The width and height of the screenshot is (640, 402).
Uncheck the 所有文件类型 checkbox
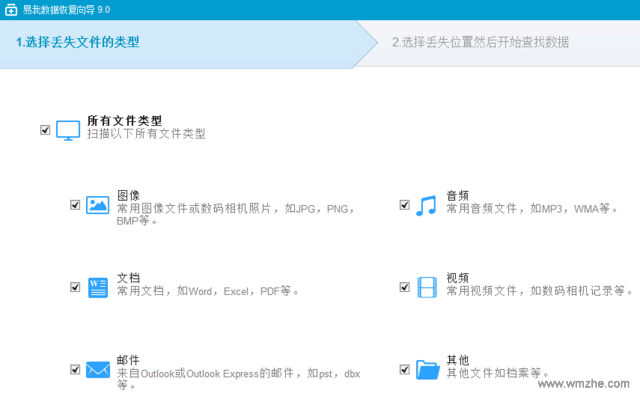[45, 130]
